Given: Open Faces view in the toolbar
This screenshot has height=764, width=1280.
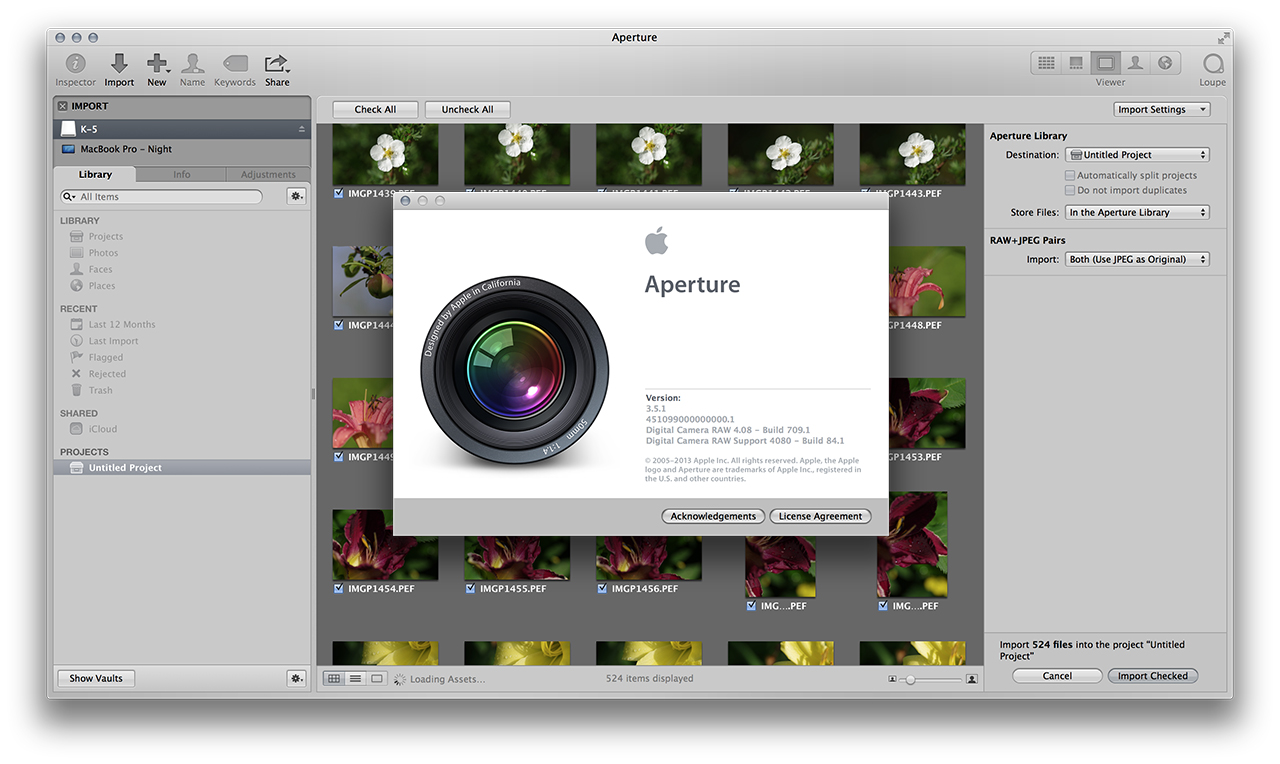Looking at the screenshot, I should (1135, 63).
